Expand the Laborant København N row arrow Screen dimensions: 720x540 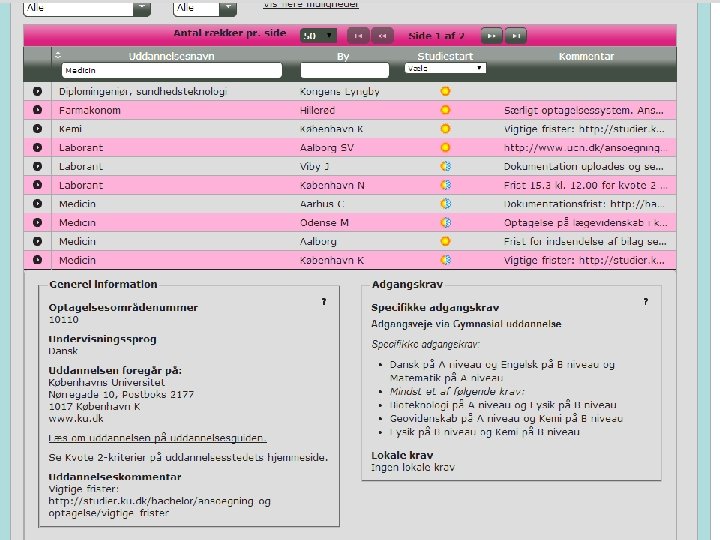click(x=37, y=185)
